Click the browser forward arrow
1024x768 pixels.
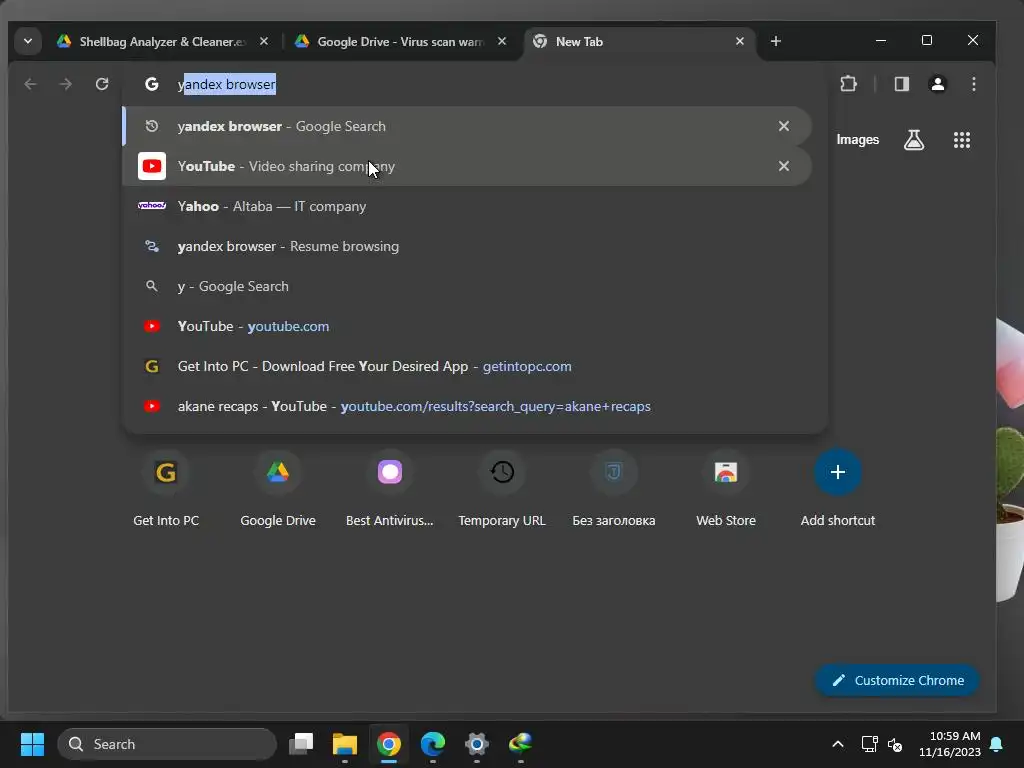click(x=65, y=84)
